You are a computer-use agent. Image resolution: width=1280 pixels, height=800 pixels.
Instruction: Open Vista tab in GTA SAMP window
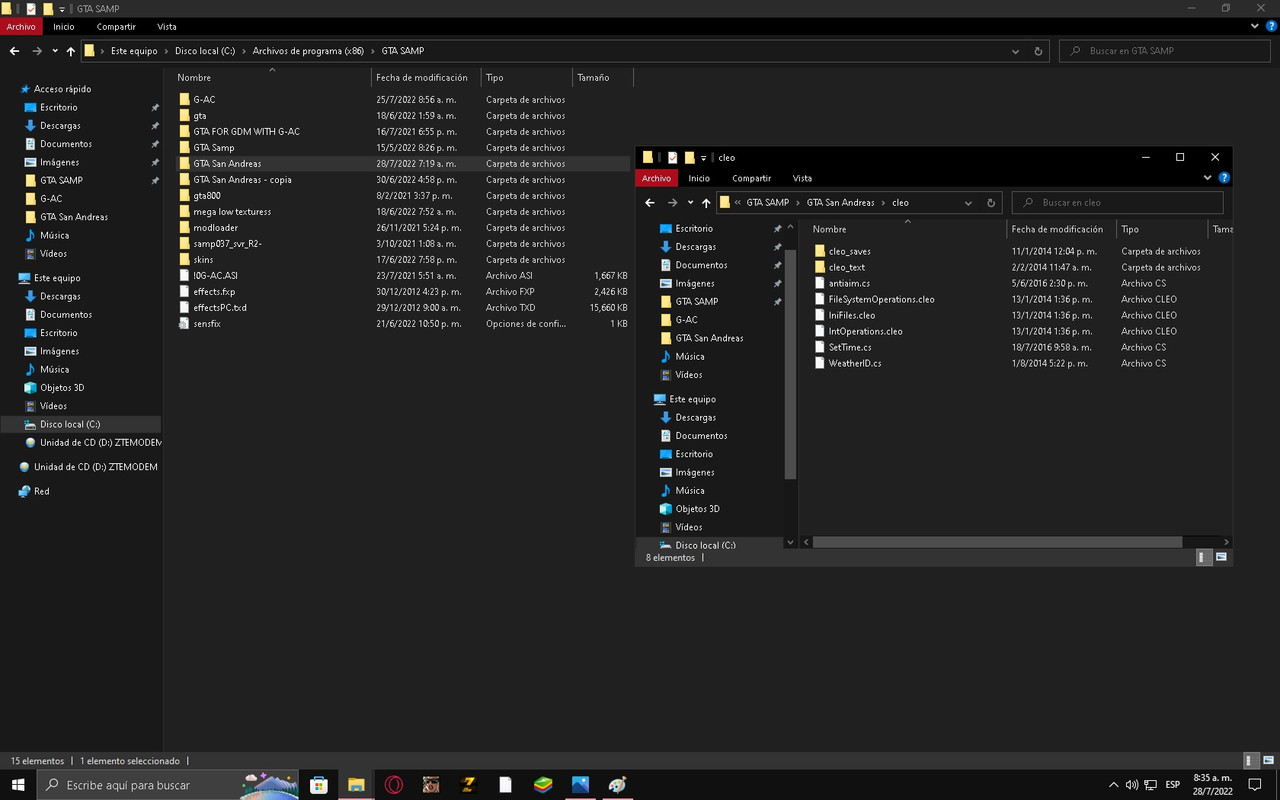(x=167, y=27)
